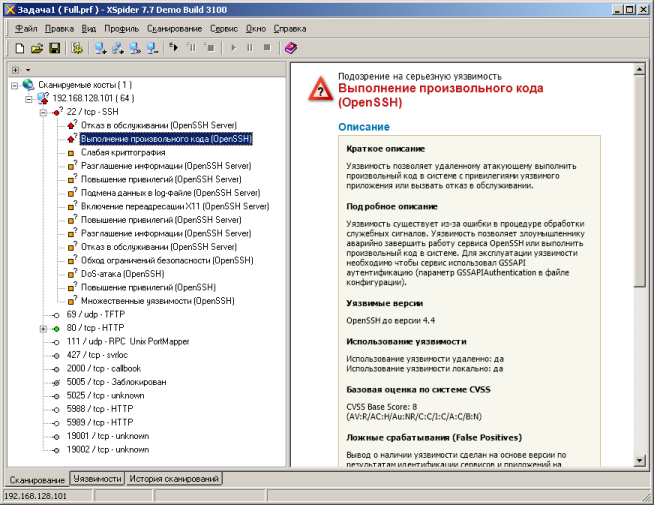The image size is (654, 505).
Task: Open a task file with folder icon
Action: [x=37, y=48]
